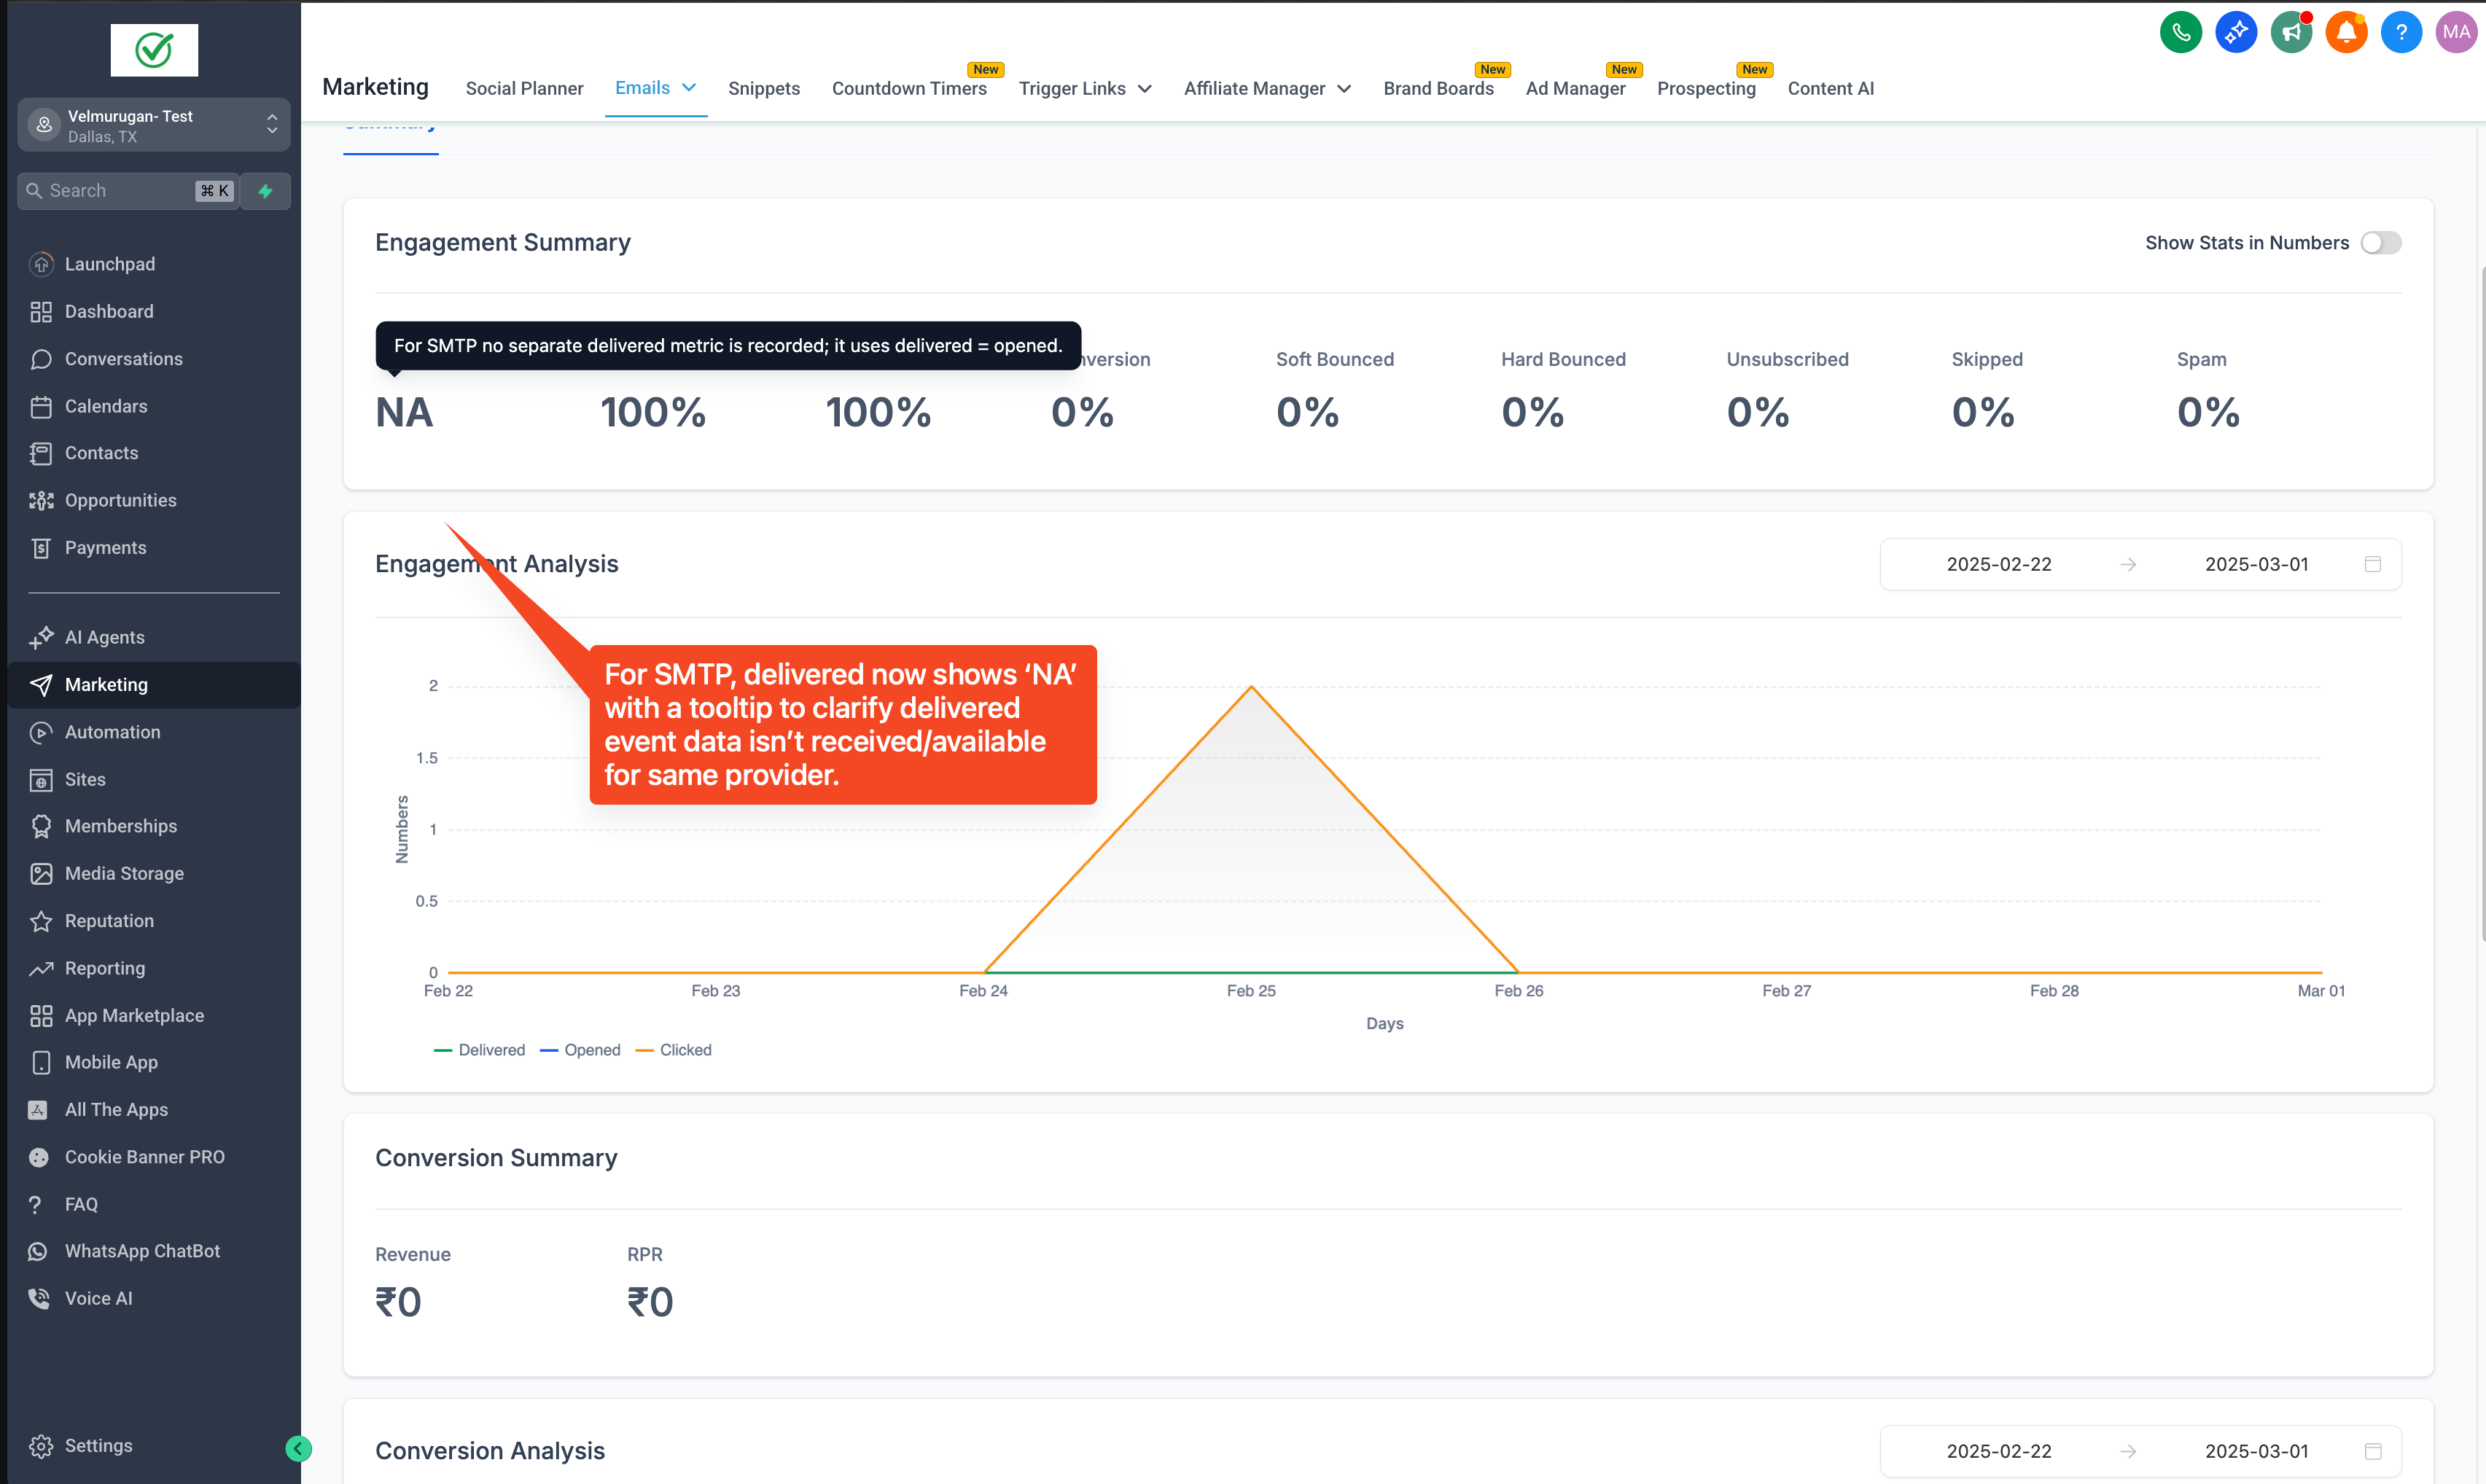Open the orange notifications bell
The image size is (2486, 1484).
(2346, 32)
